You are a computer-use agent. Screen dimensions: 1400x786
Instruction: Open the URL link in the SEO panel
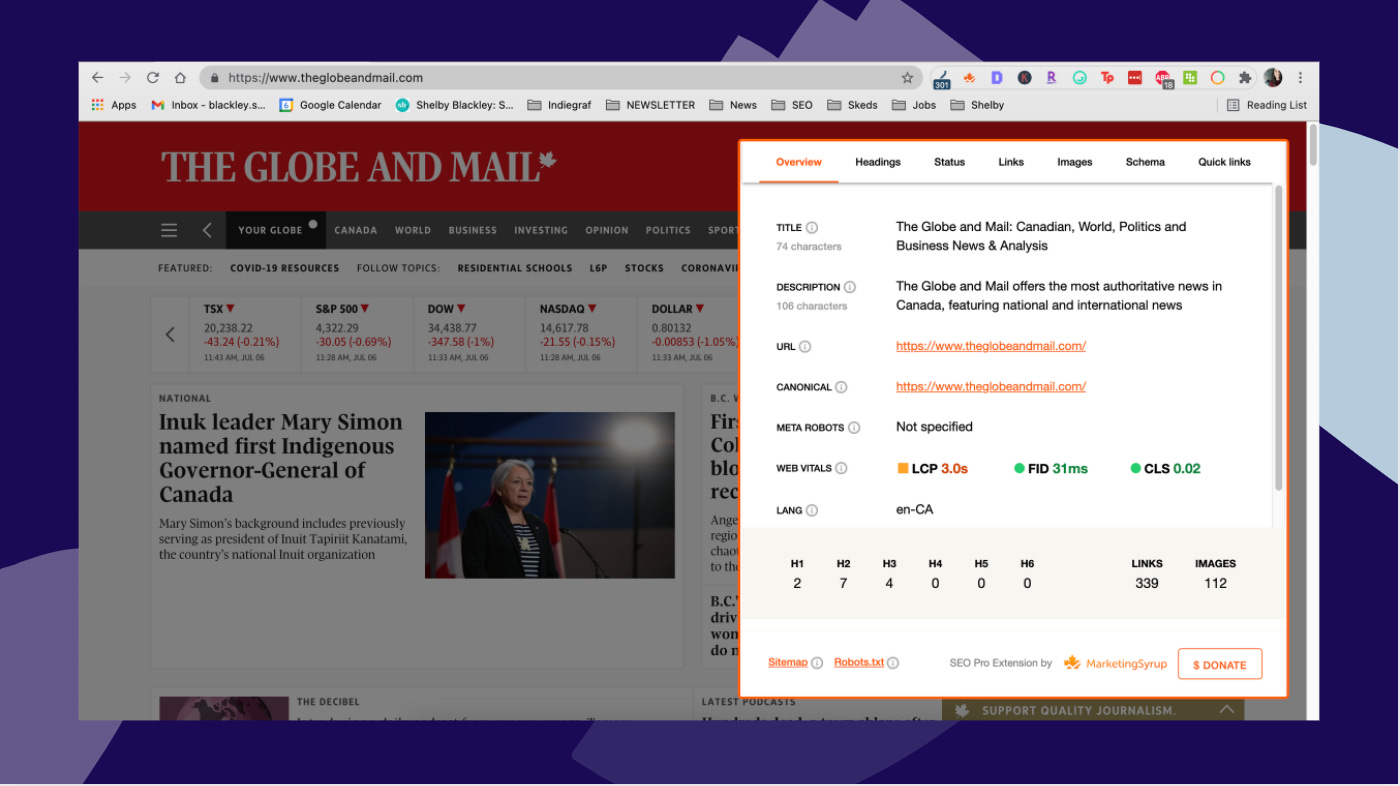click(x=991, y=346)
